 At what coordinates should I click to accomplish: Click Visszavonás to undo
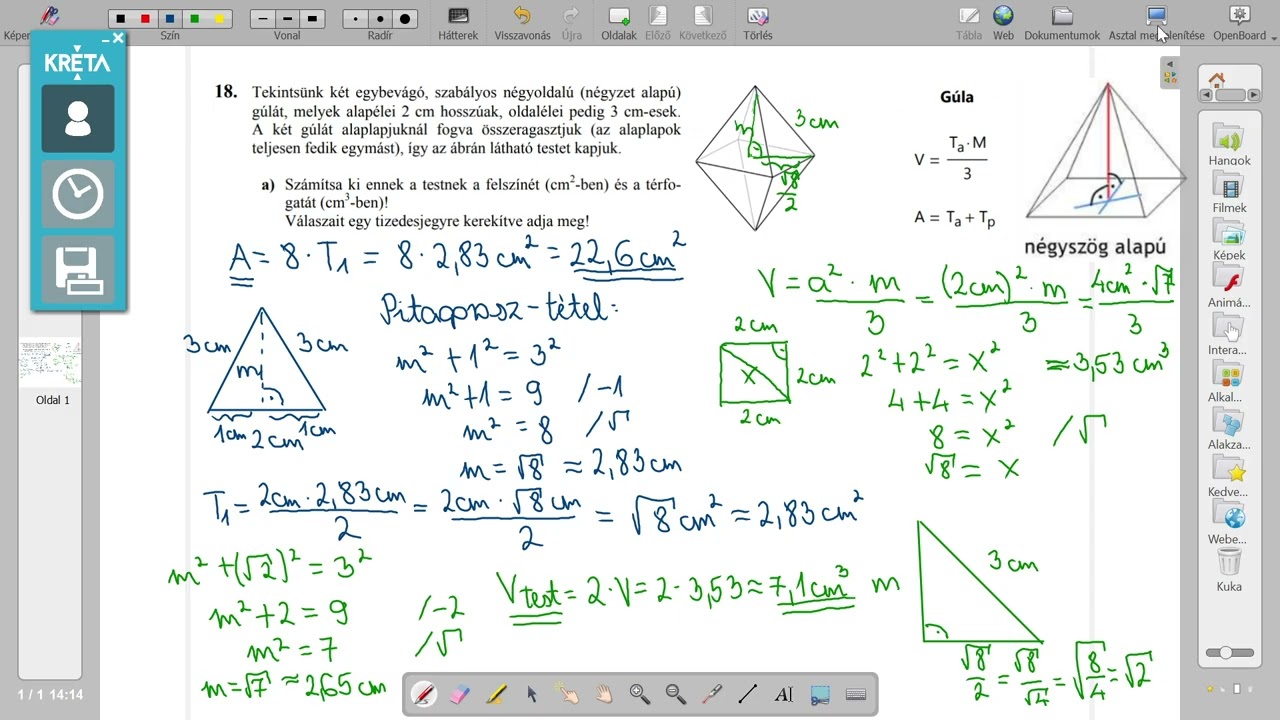[522, 23]
